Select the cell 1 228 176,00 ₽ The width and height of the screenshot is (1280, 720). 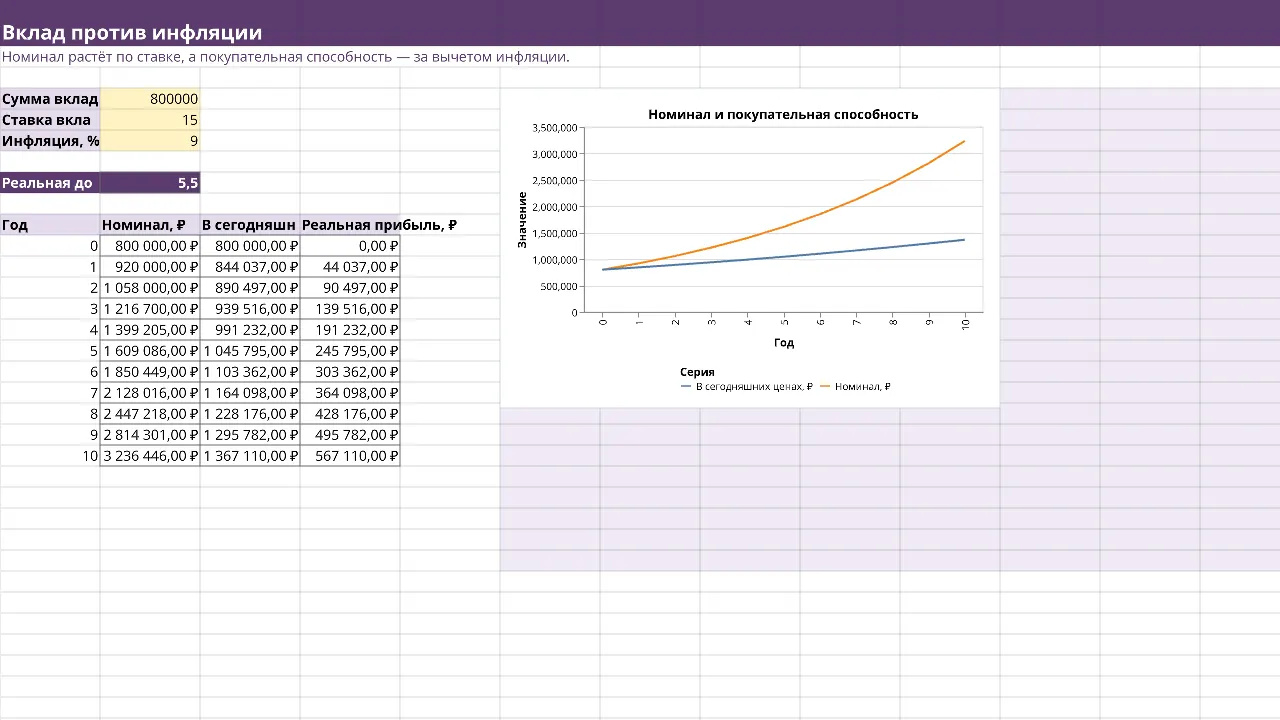[x=250, y=414]
